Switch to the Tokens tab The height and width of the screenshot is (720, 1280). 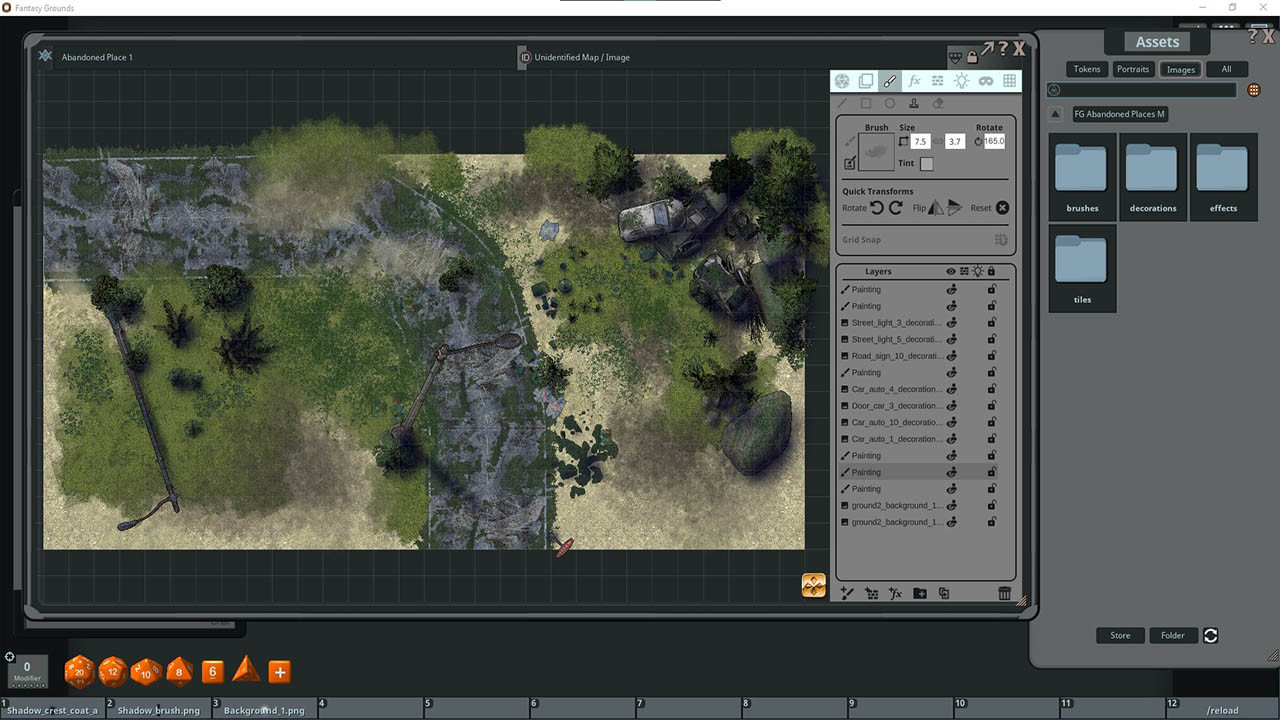pos(1087,69)
